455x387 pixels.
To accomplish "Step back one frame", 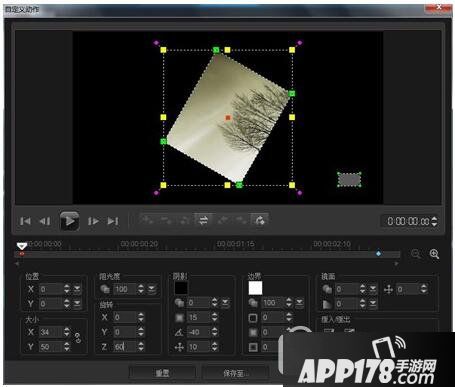I will 45,221.
